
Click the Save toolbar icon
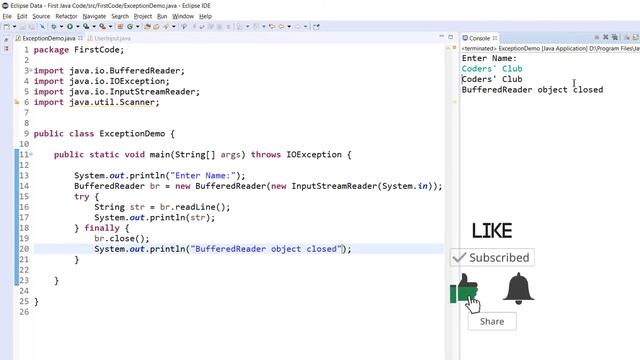coord(22,27)
